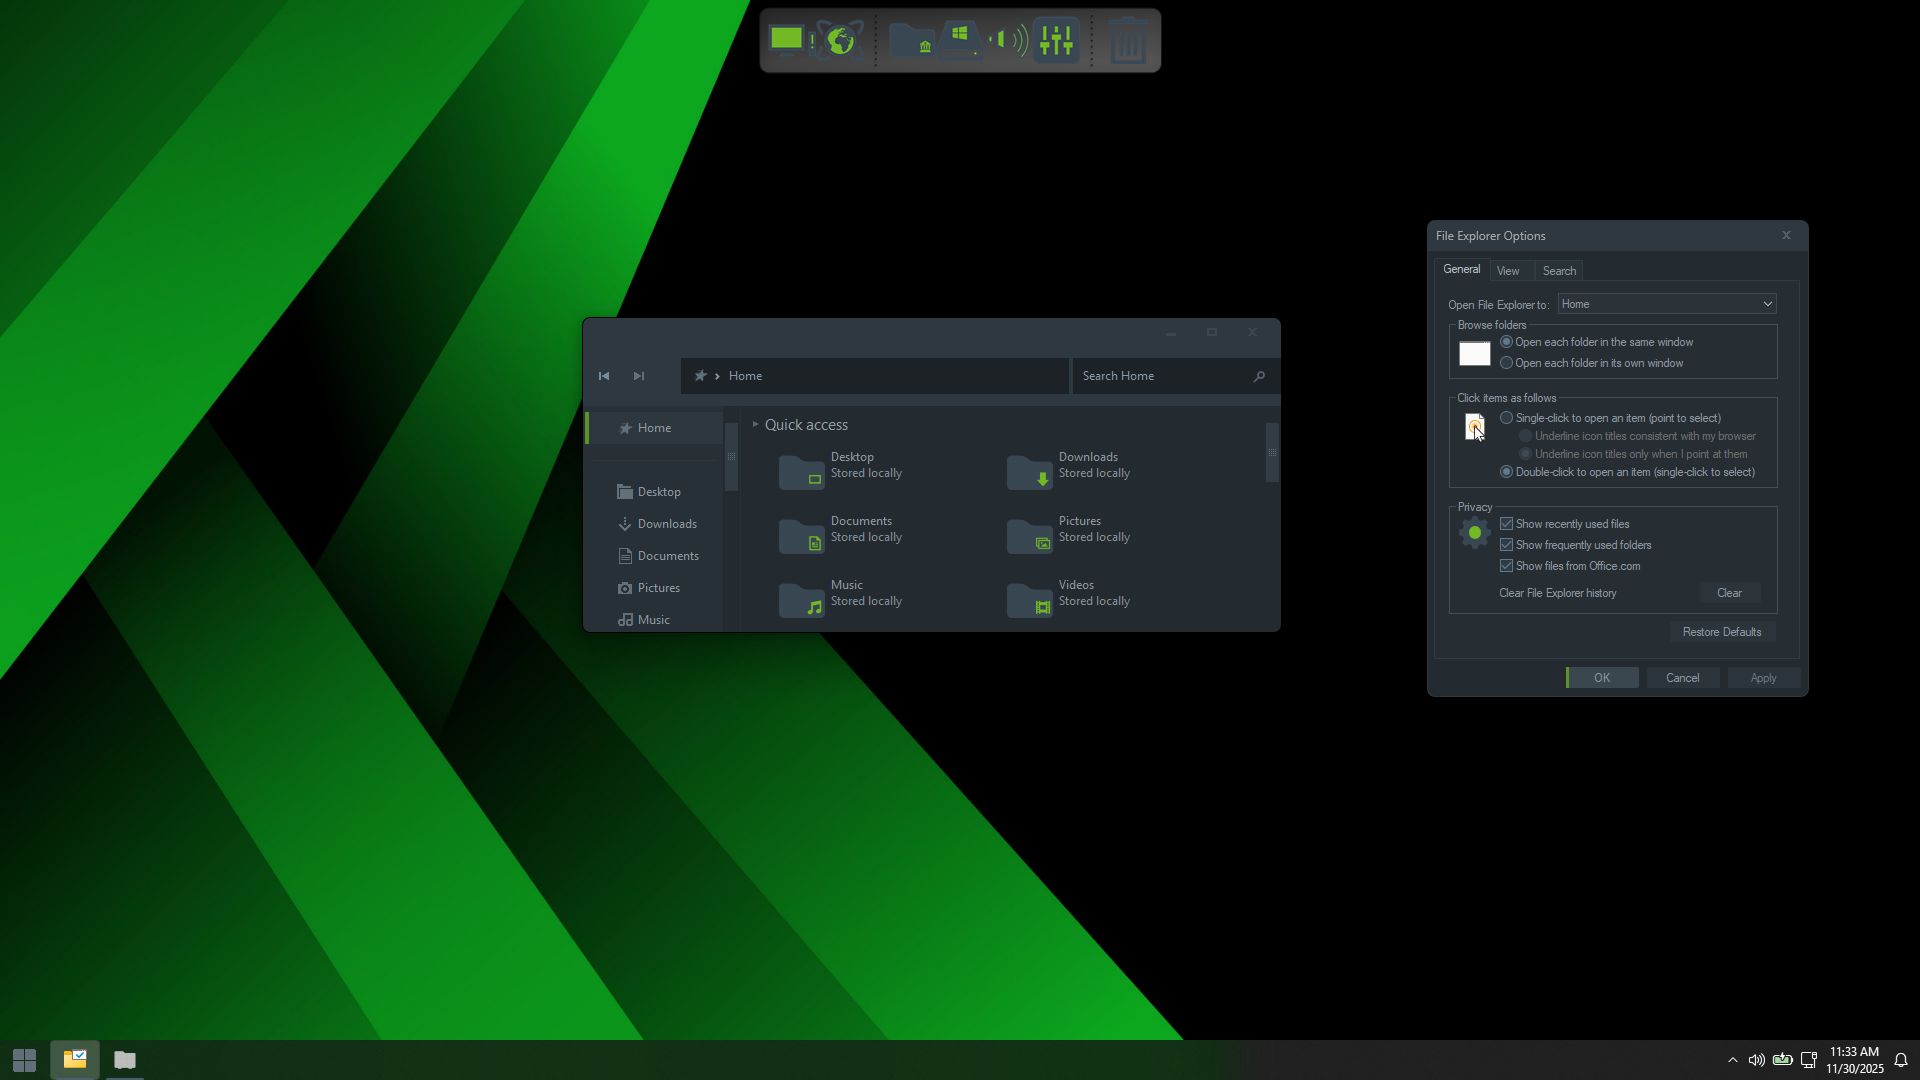The width and height of the screenshot is (1920, 1080).
Task: Toggle Show files from Office.com checkbox
Action: [x=1507, y=566]
